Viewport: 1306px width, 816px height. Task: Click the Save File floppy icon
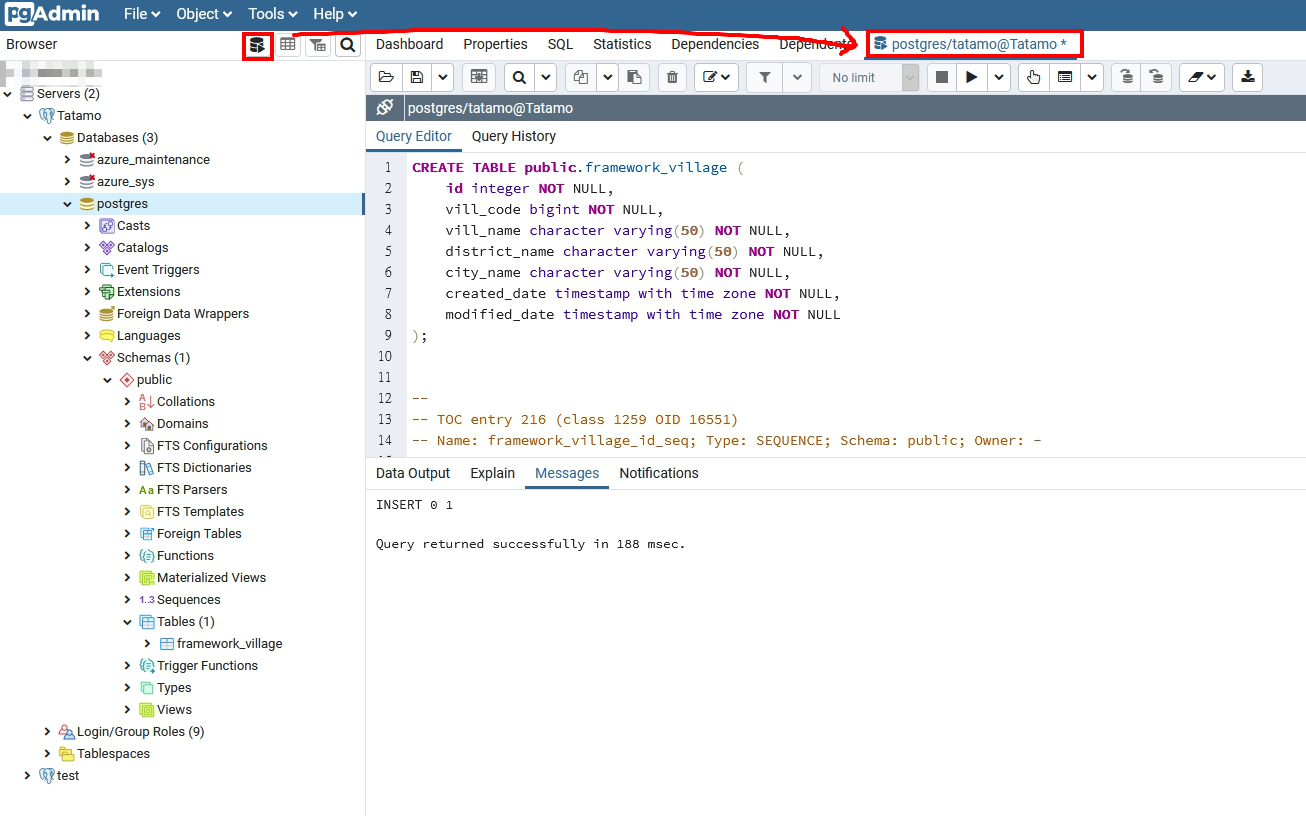pyautogui.click(x=416, y=77)
